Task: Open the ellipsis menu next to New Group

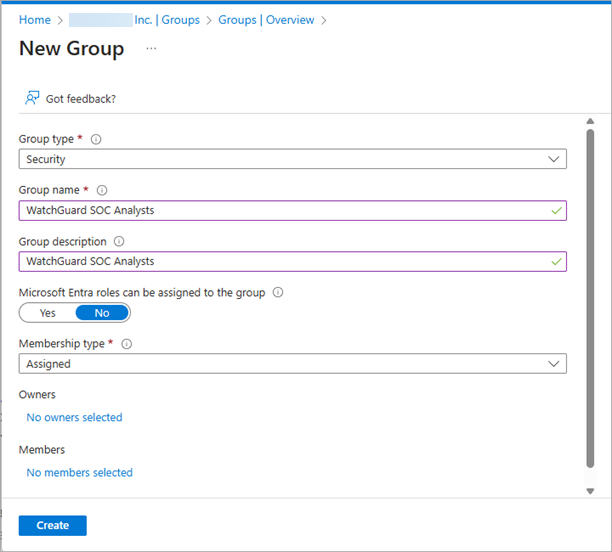Action: pyautogui.click(x=151, y=48)
